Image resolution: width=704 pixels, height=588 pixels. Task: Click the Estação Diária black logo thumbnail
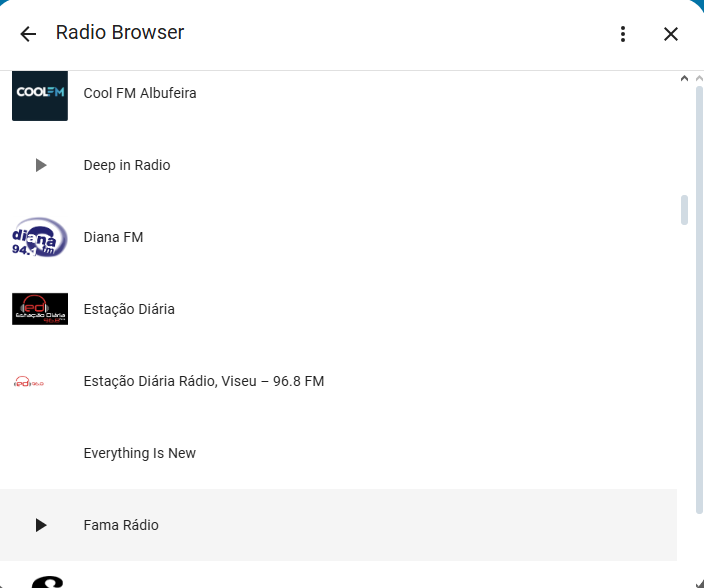tap(40, 309)
